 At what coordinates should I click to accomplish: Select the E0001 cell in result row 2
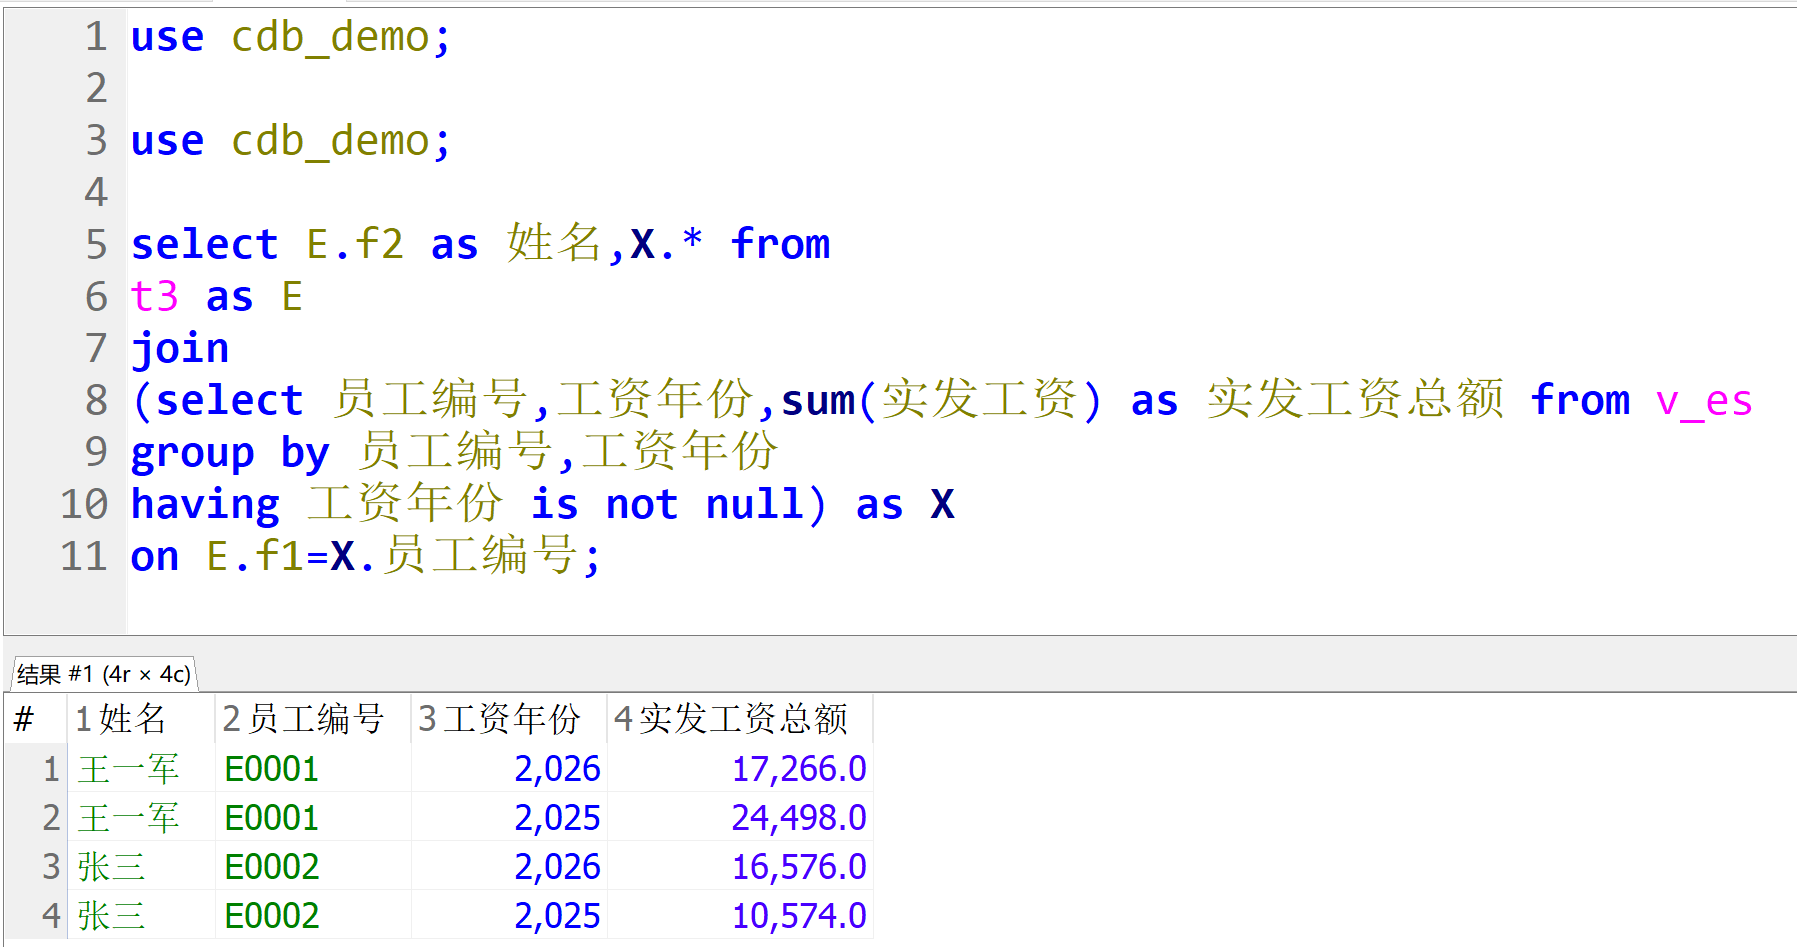tap(271, 817)
